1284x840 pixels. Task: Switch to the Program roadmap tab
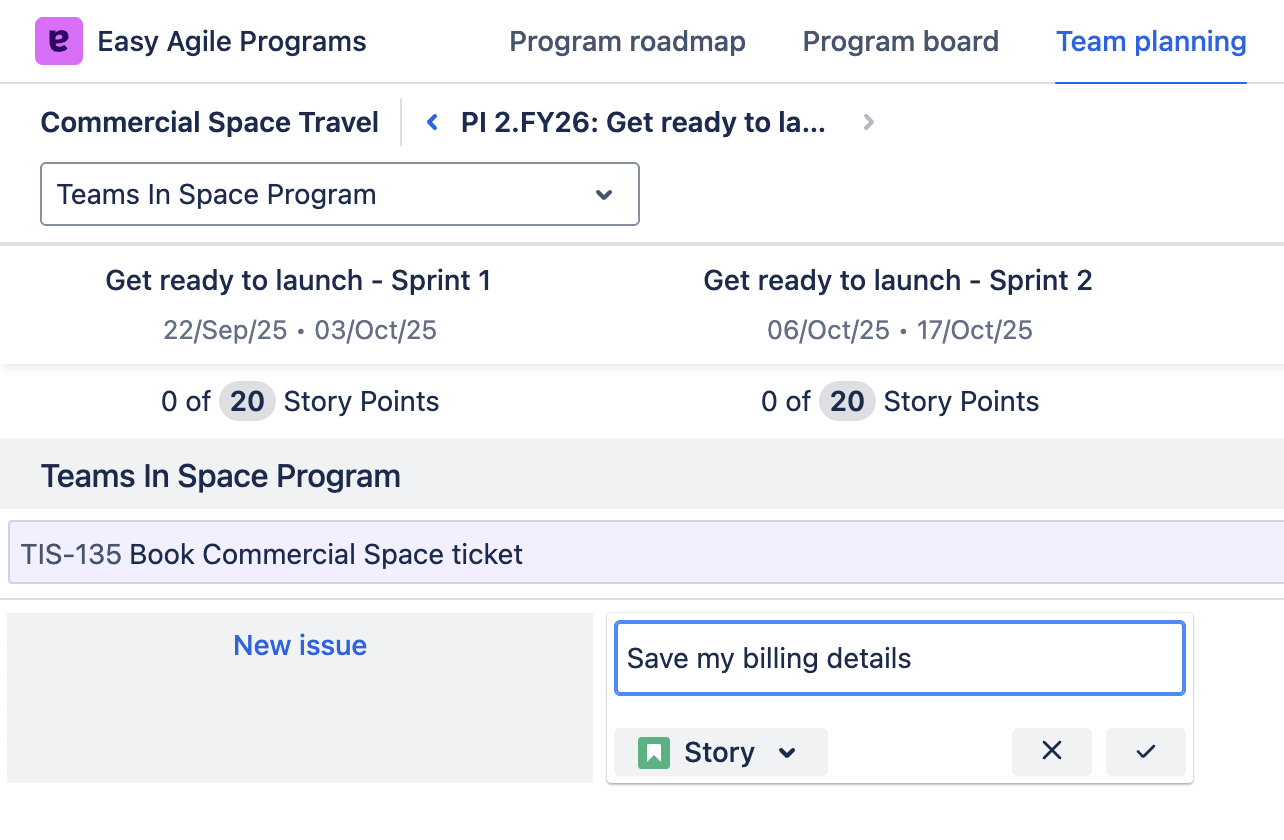[x=627, y=42]
